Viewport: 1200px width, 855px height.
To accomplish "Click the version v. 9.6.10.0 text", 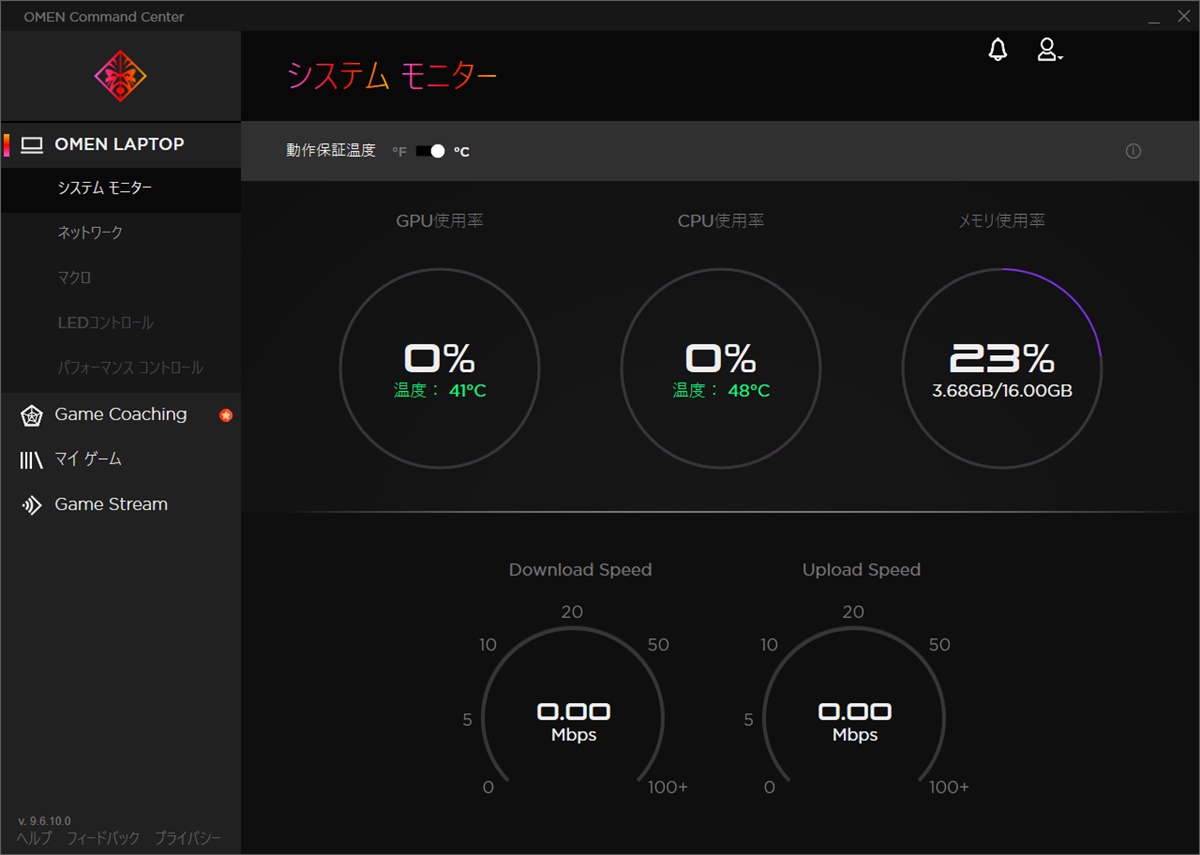I will [44, 821].
